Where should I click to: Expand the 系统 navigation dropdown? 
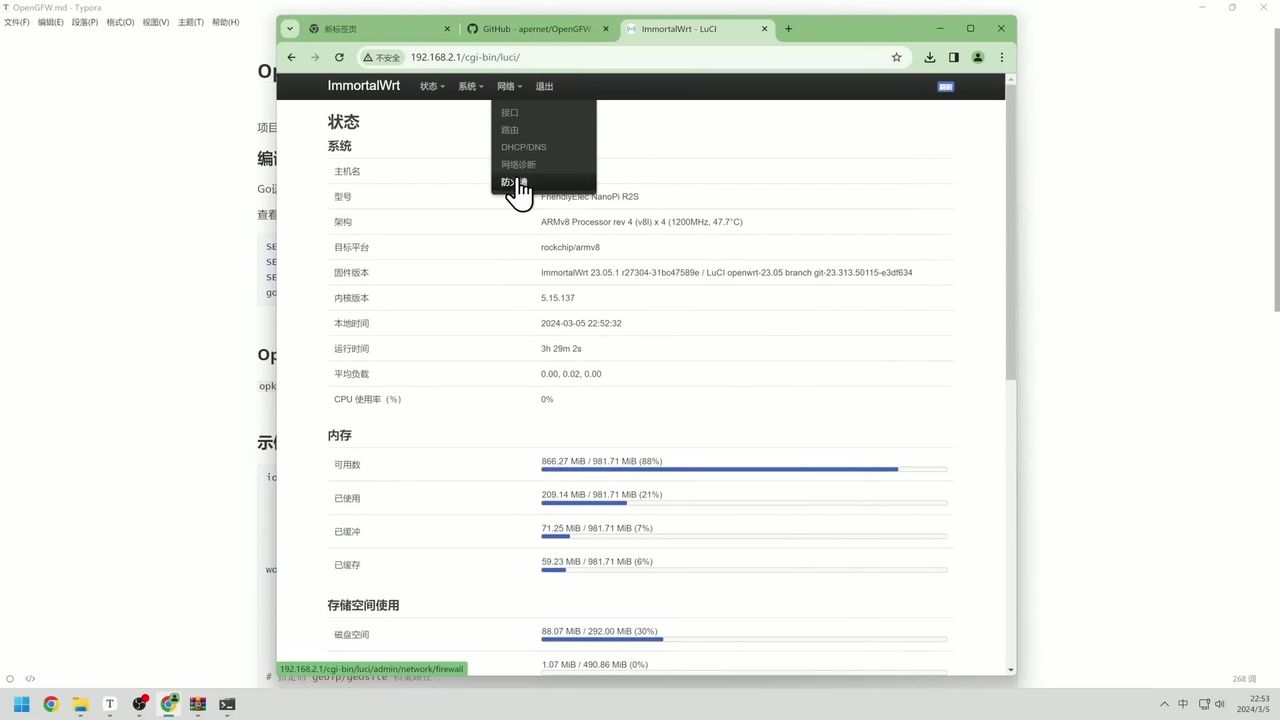pos(469,86)
